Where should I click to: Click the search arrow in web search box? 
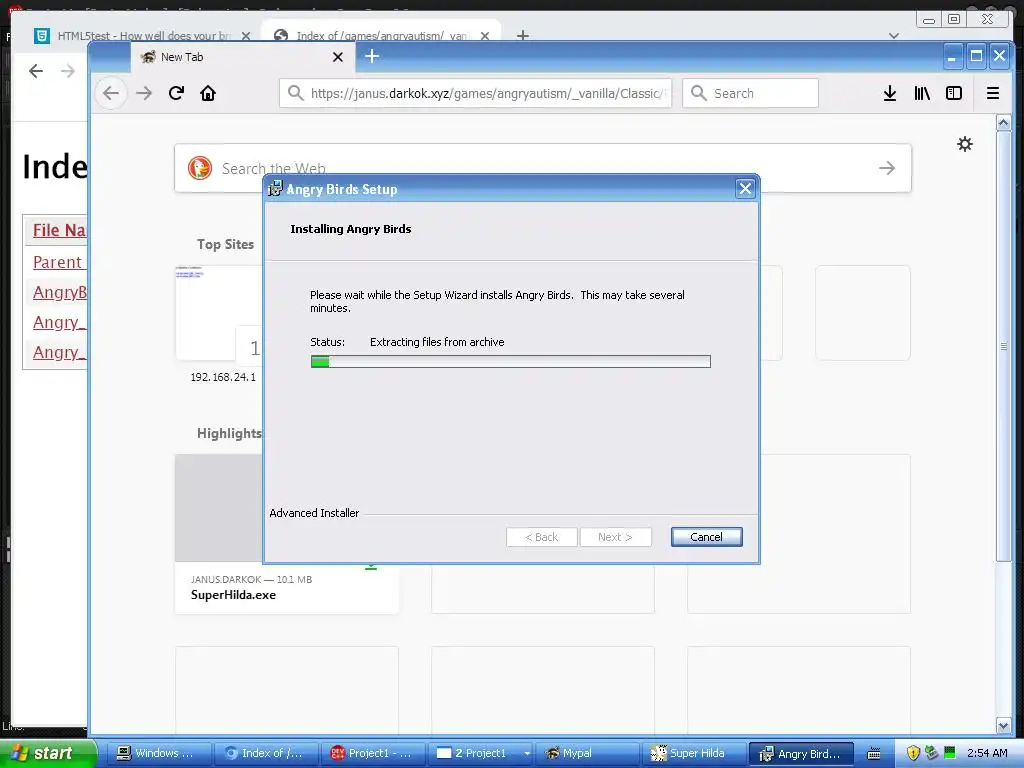pyautogui.click(x=886, y=168)
